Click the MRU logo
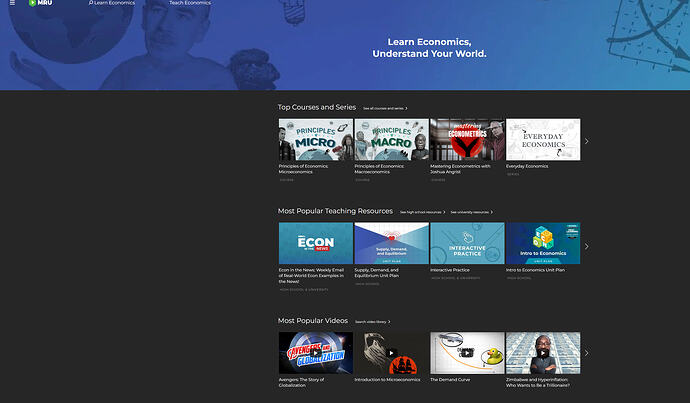Image resolution: width=690 pixels, height=403 pixels. pyautogui.click(x=40, y=3)
